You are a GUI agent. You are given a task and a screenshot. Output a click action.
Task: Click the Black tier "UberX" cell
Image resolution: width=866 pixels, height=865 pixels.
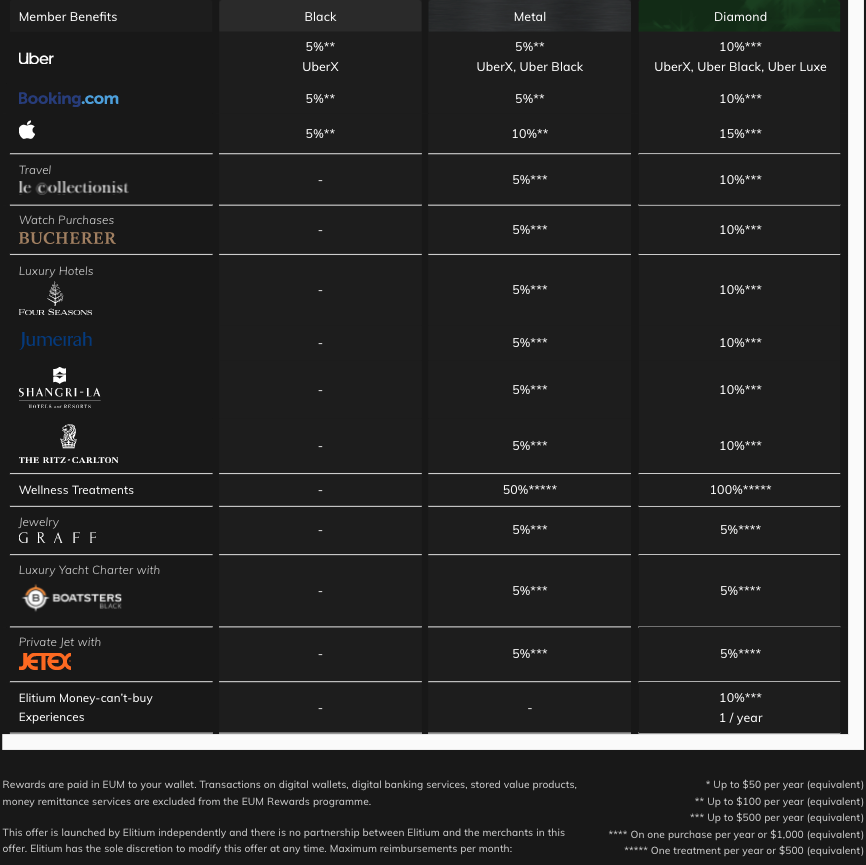pyautogui.click(x=320, y=67)
